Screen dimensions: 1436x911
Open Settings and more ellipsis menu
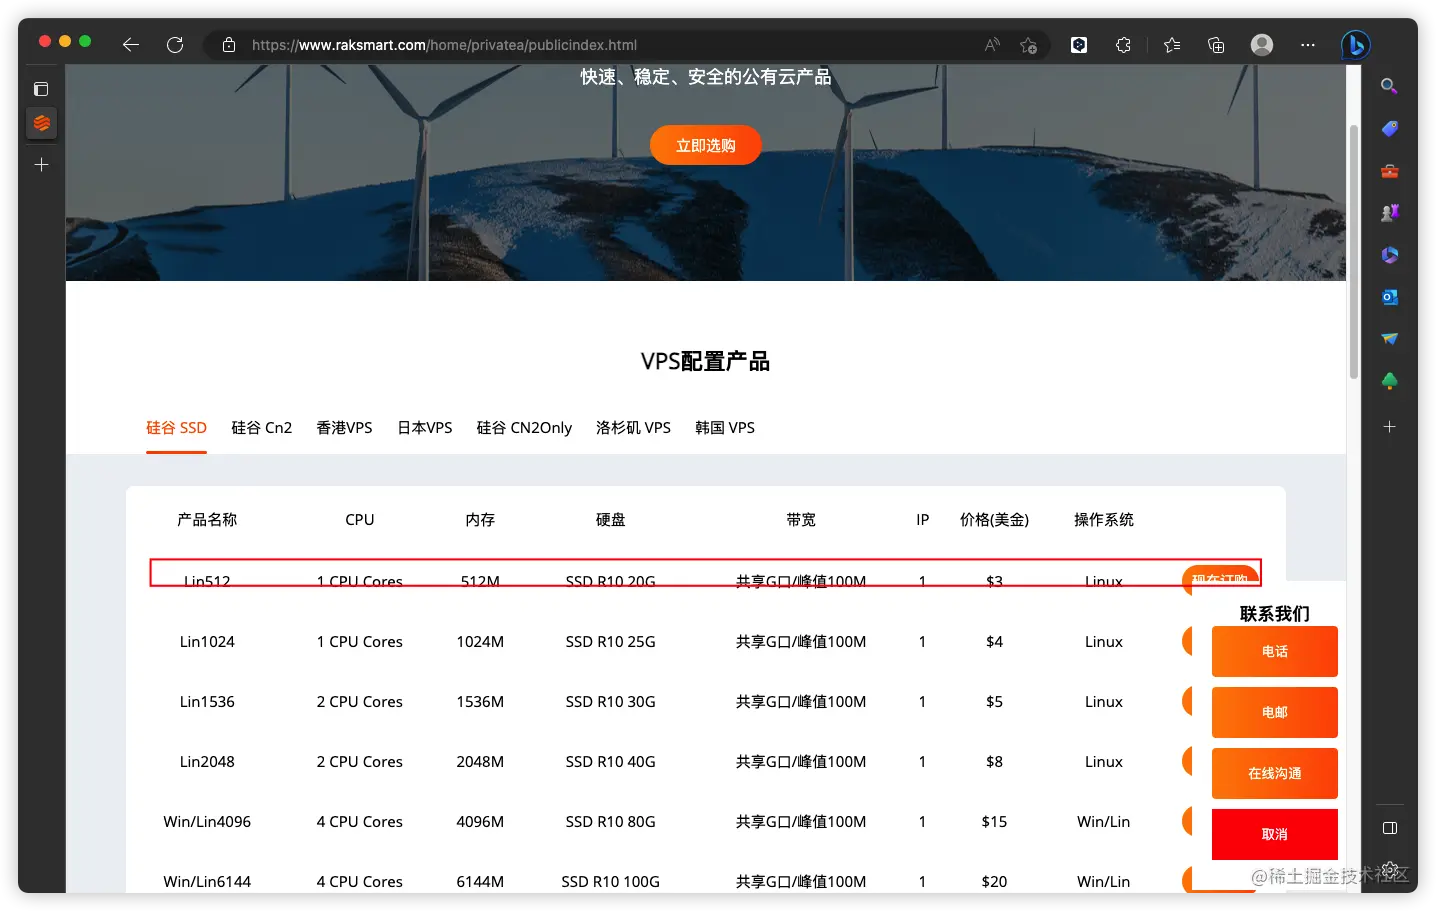click(1308, 45)
